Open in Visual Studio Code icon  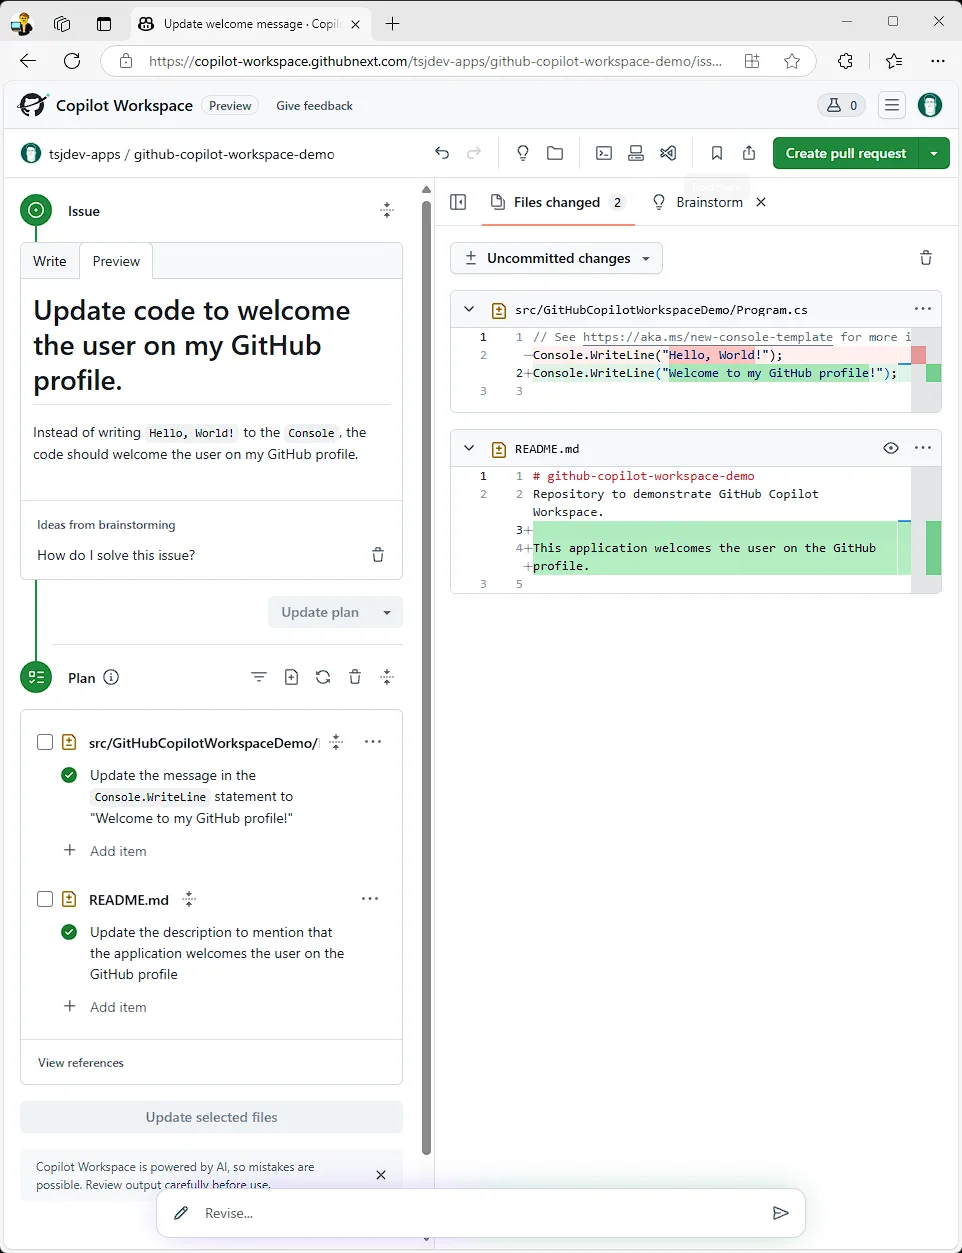click(668, 153)
